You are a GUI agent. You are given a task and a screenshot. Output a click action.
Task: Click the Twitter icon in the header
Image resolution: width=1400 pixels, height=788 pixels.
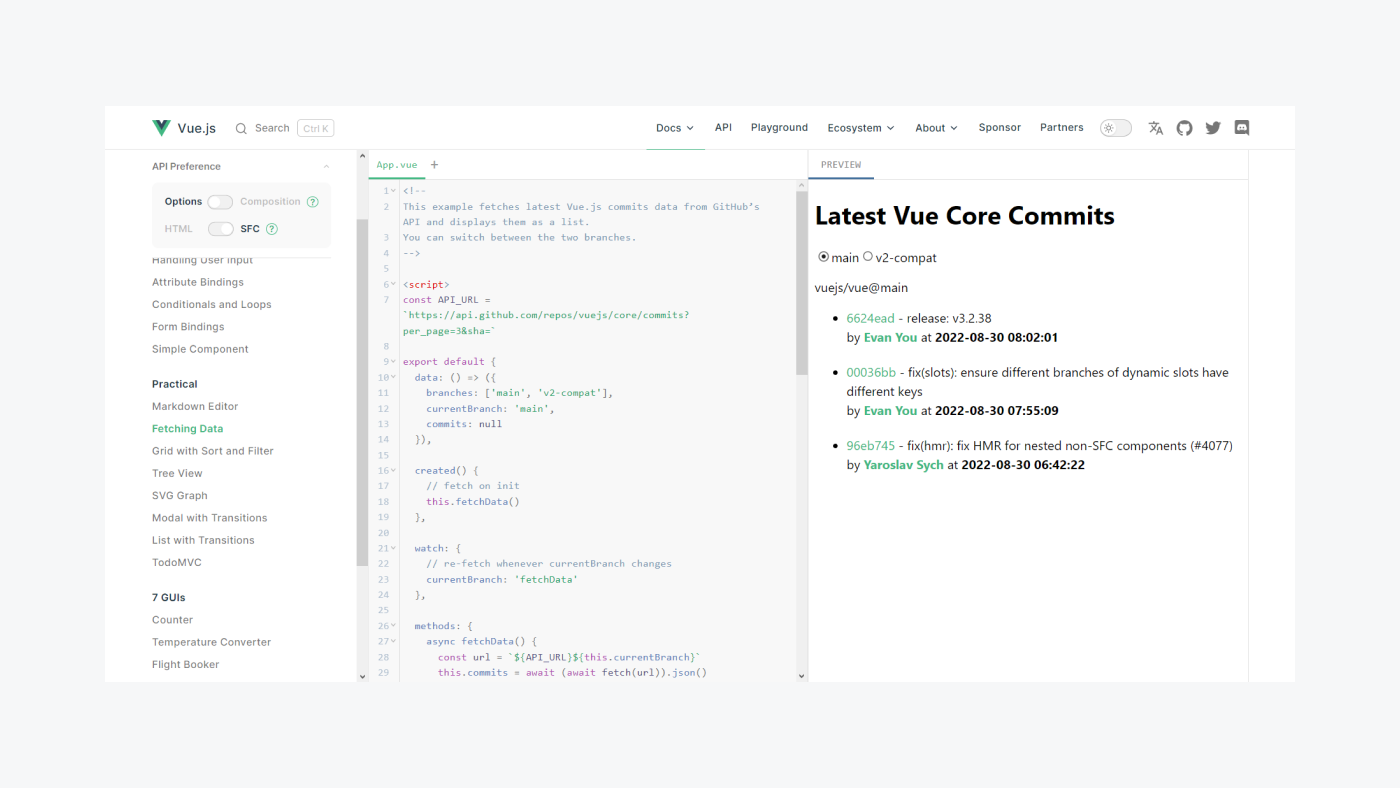1212,127
